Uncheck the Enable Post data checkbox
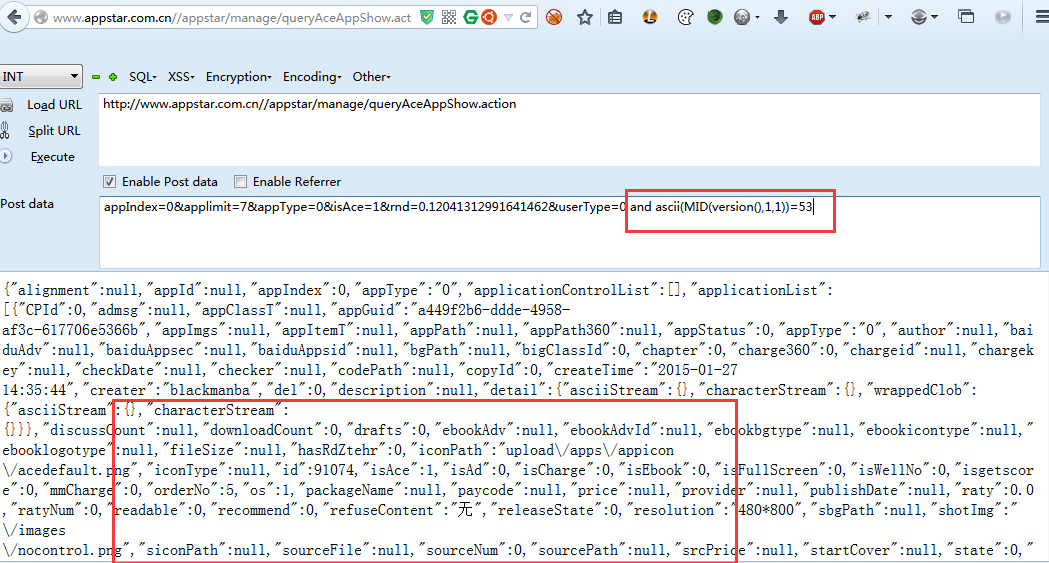Viewport: 1049px width, 563px height. click(x=109, y=181)
